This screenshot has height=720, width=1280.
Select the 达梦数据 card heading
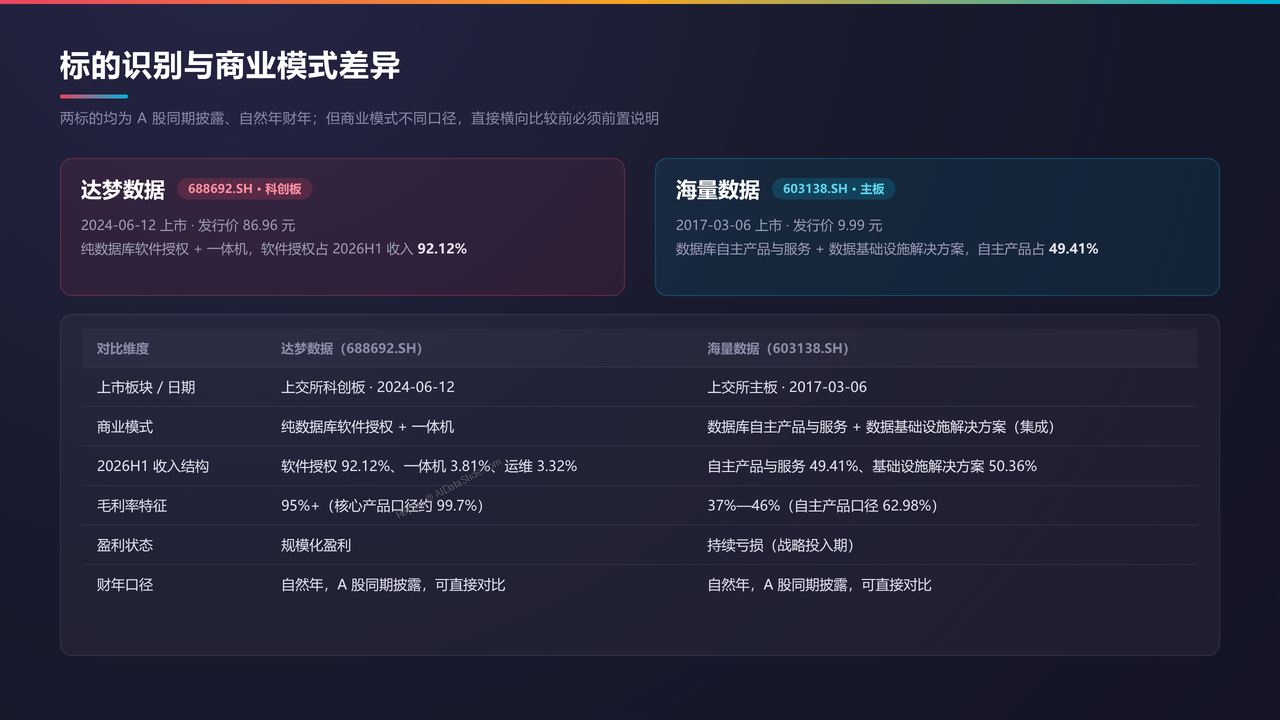pyautogui.click(x=123, y=190)
